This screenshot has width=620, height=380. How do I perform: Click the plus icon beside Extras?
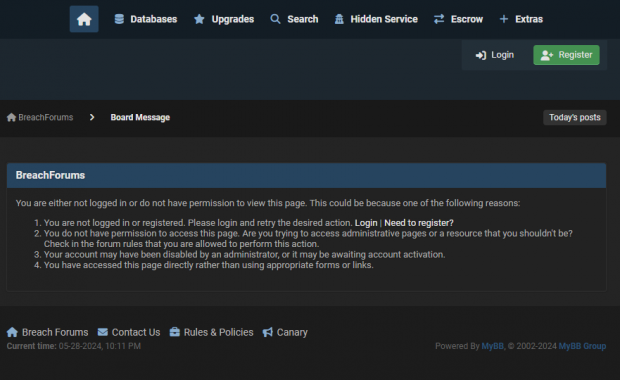(x=503, y=19)
